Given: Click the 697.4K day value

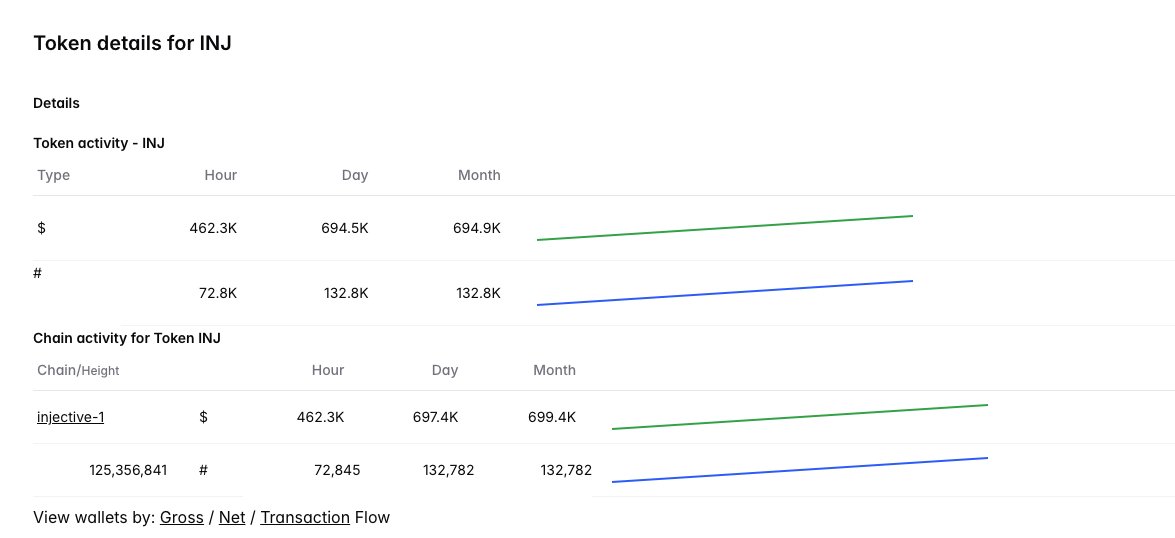Looking at the screenshot, I should 435,417.
